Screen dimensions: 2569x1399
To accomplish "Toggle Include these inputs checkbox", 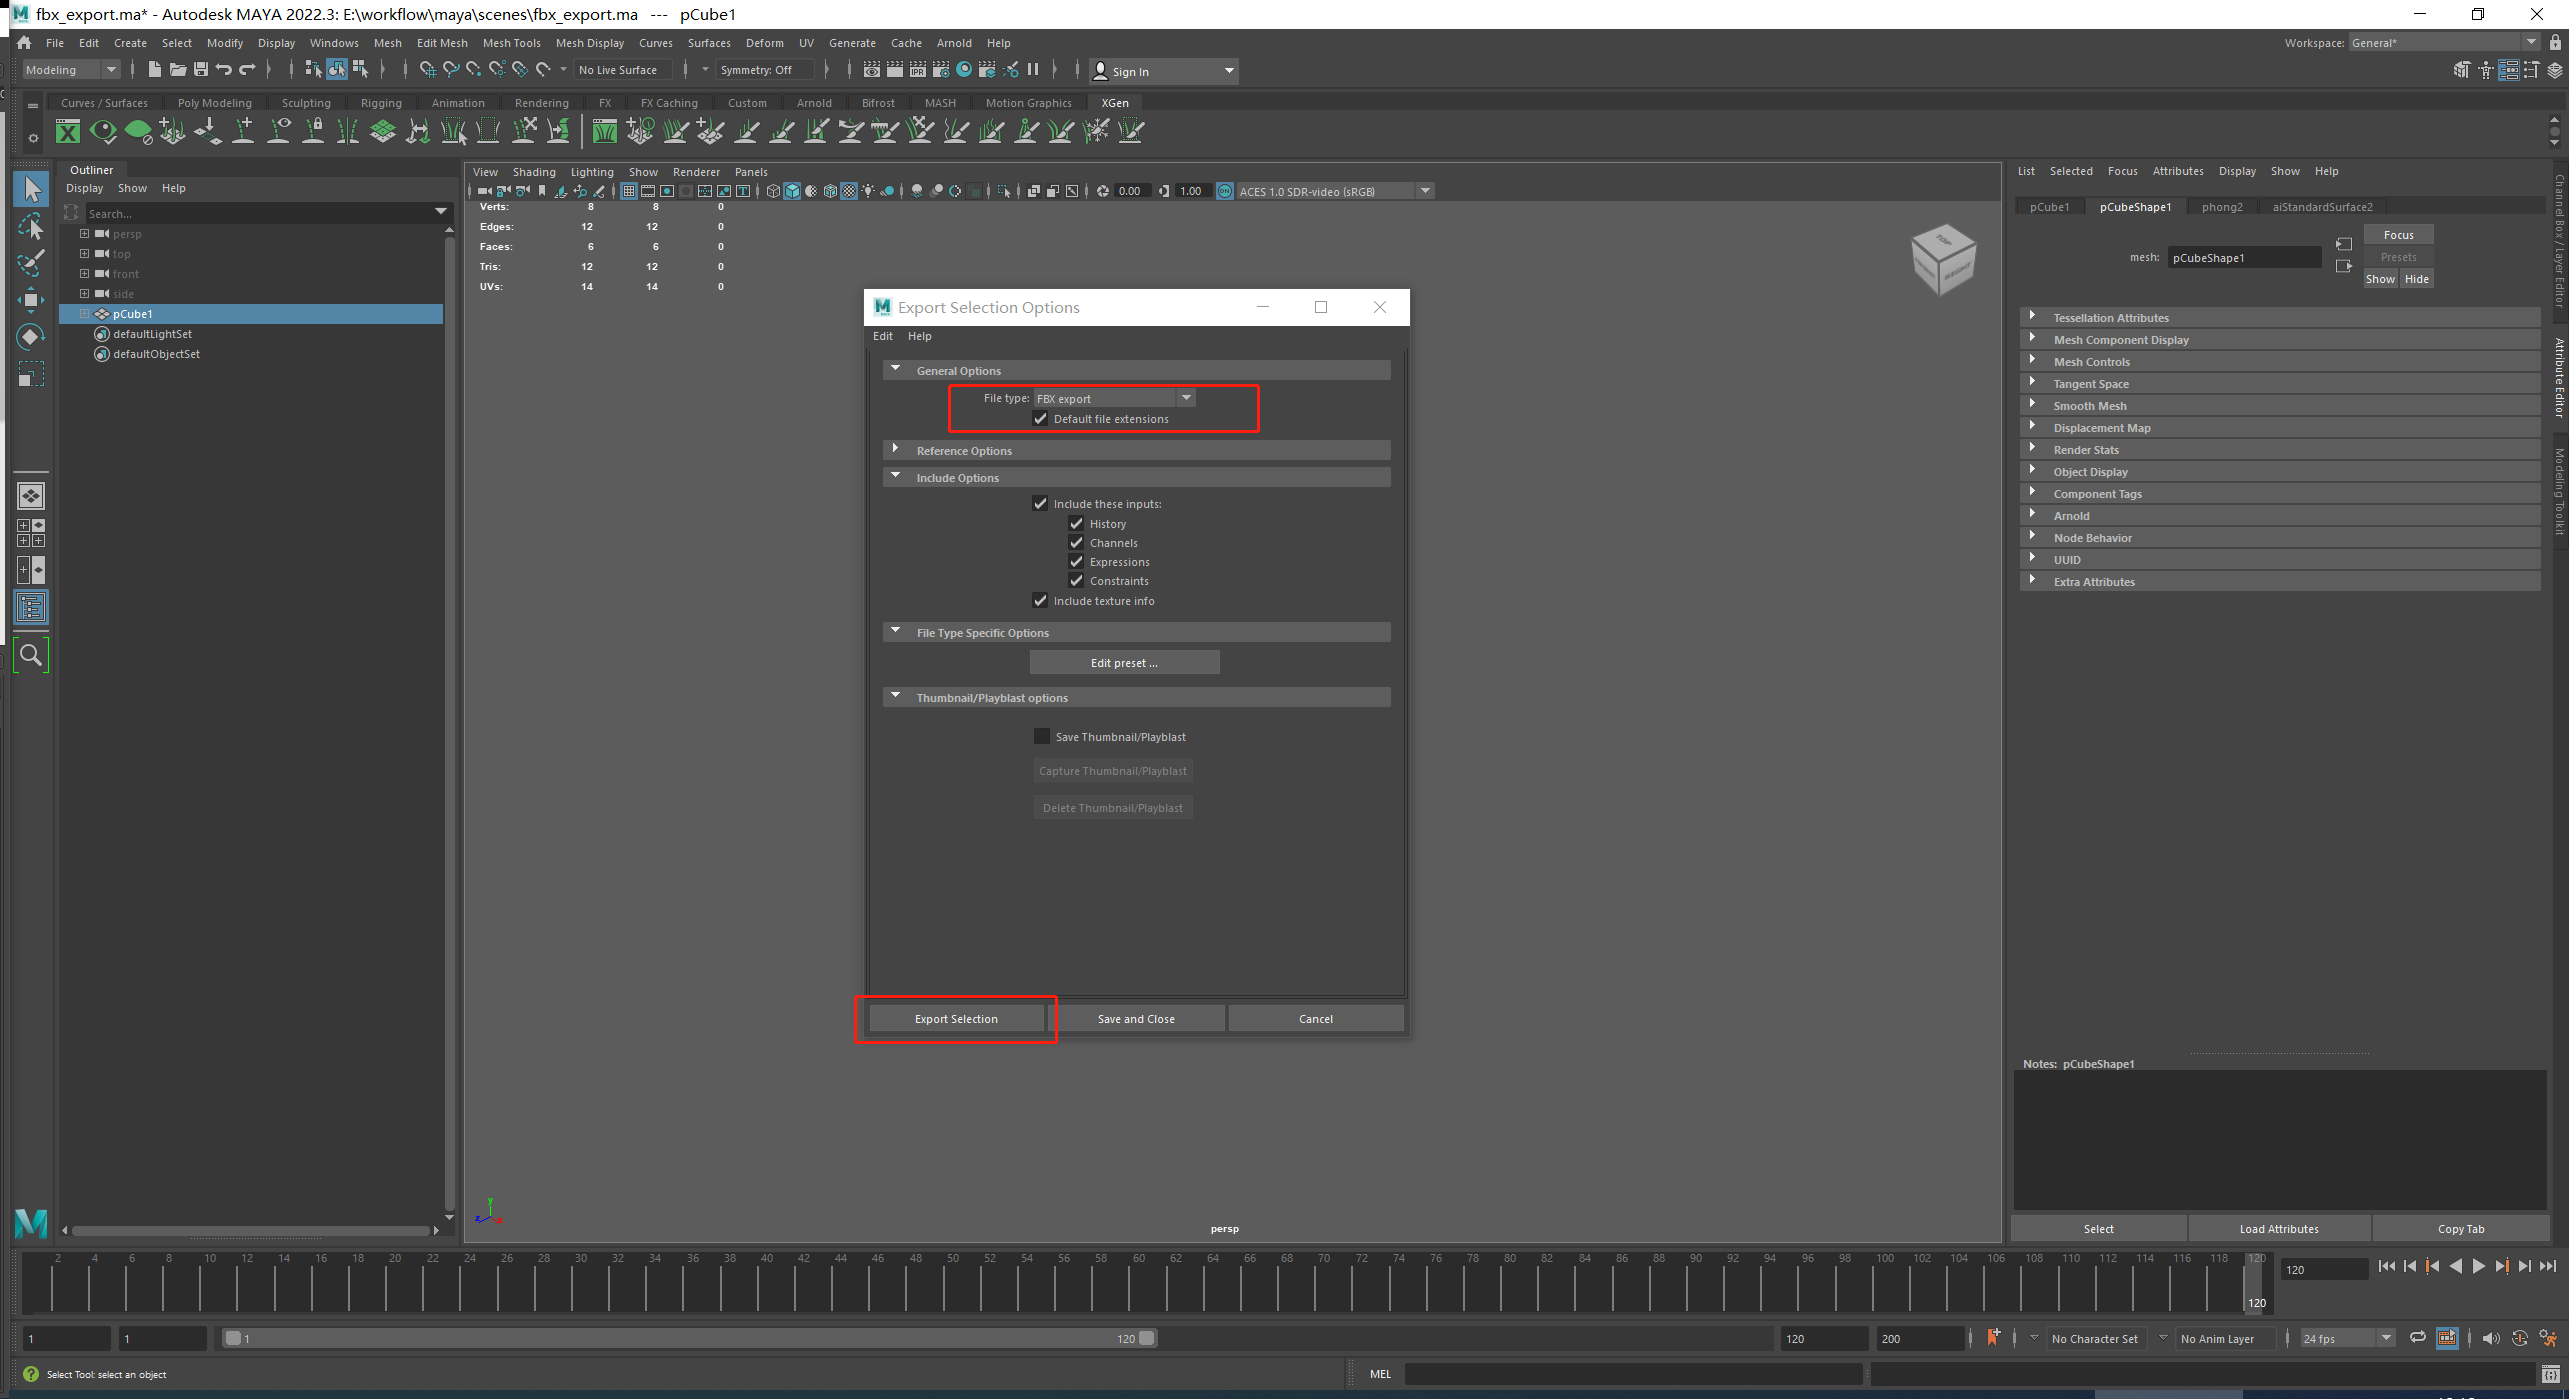I will 1040,501.
